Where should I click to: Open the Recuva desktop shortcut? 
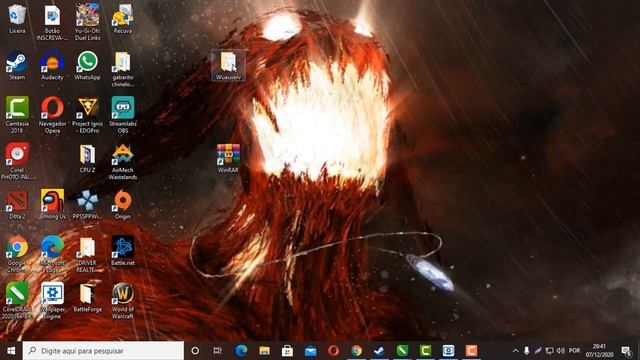tap(123, 19)
